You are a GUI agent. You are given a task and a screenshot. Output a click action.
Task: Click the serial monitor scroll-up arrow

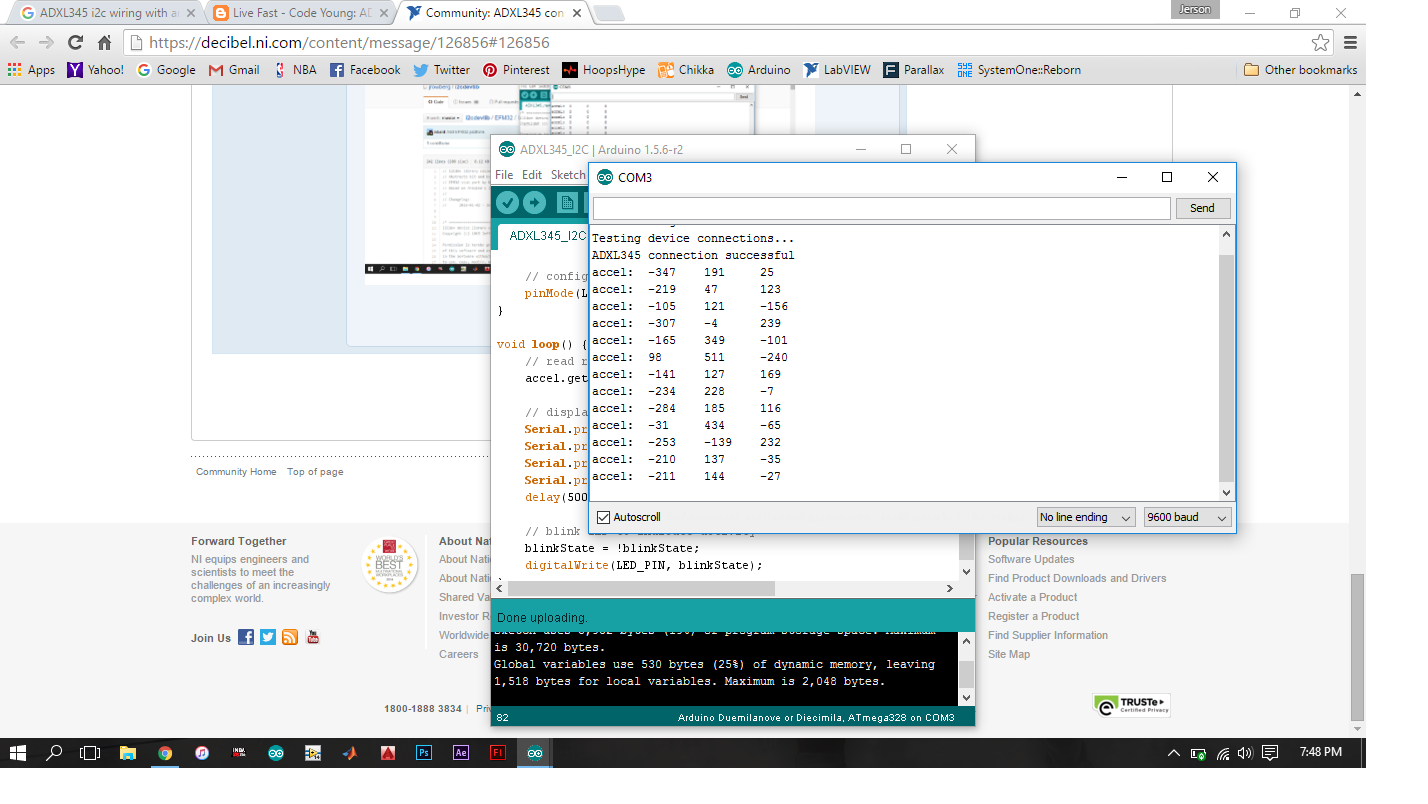click(1227, 234)
